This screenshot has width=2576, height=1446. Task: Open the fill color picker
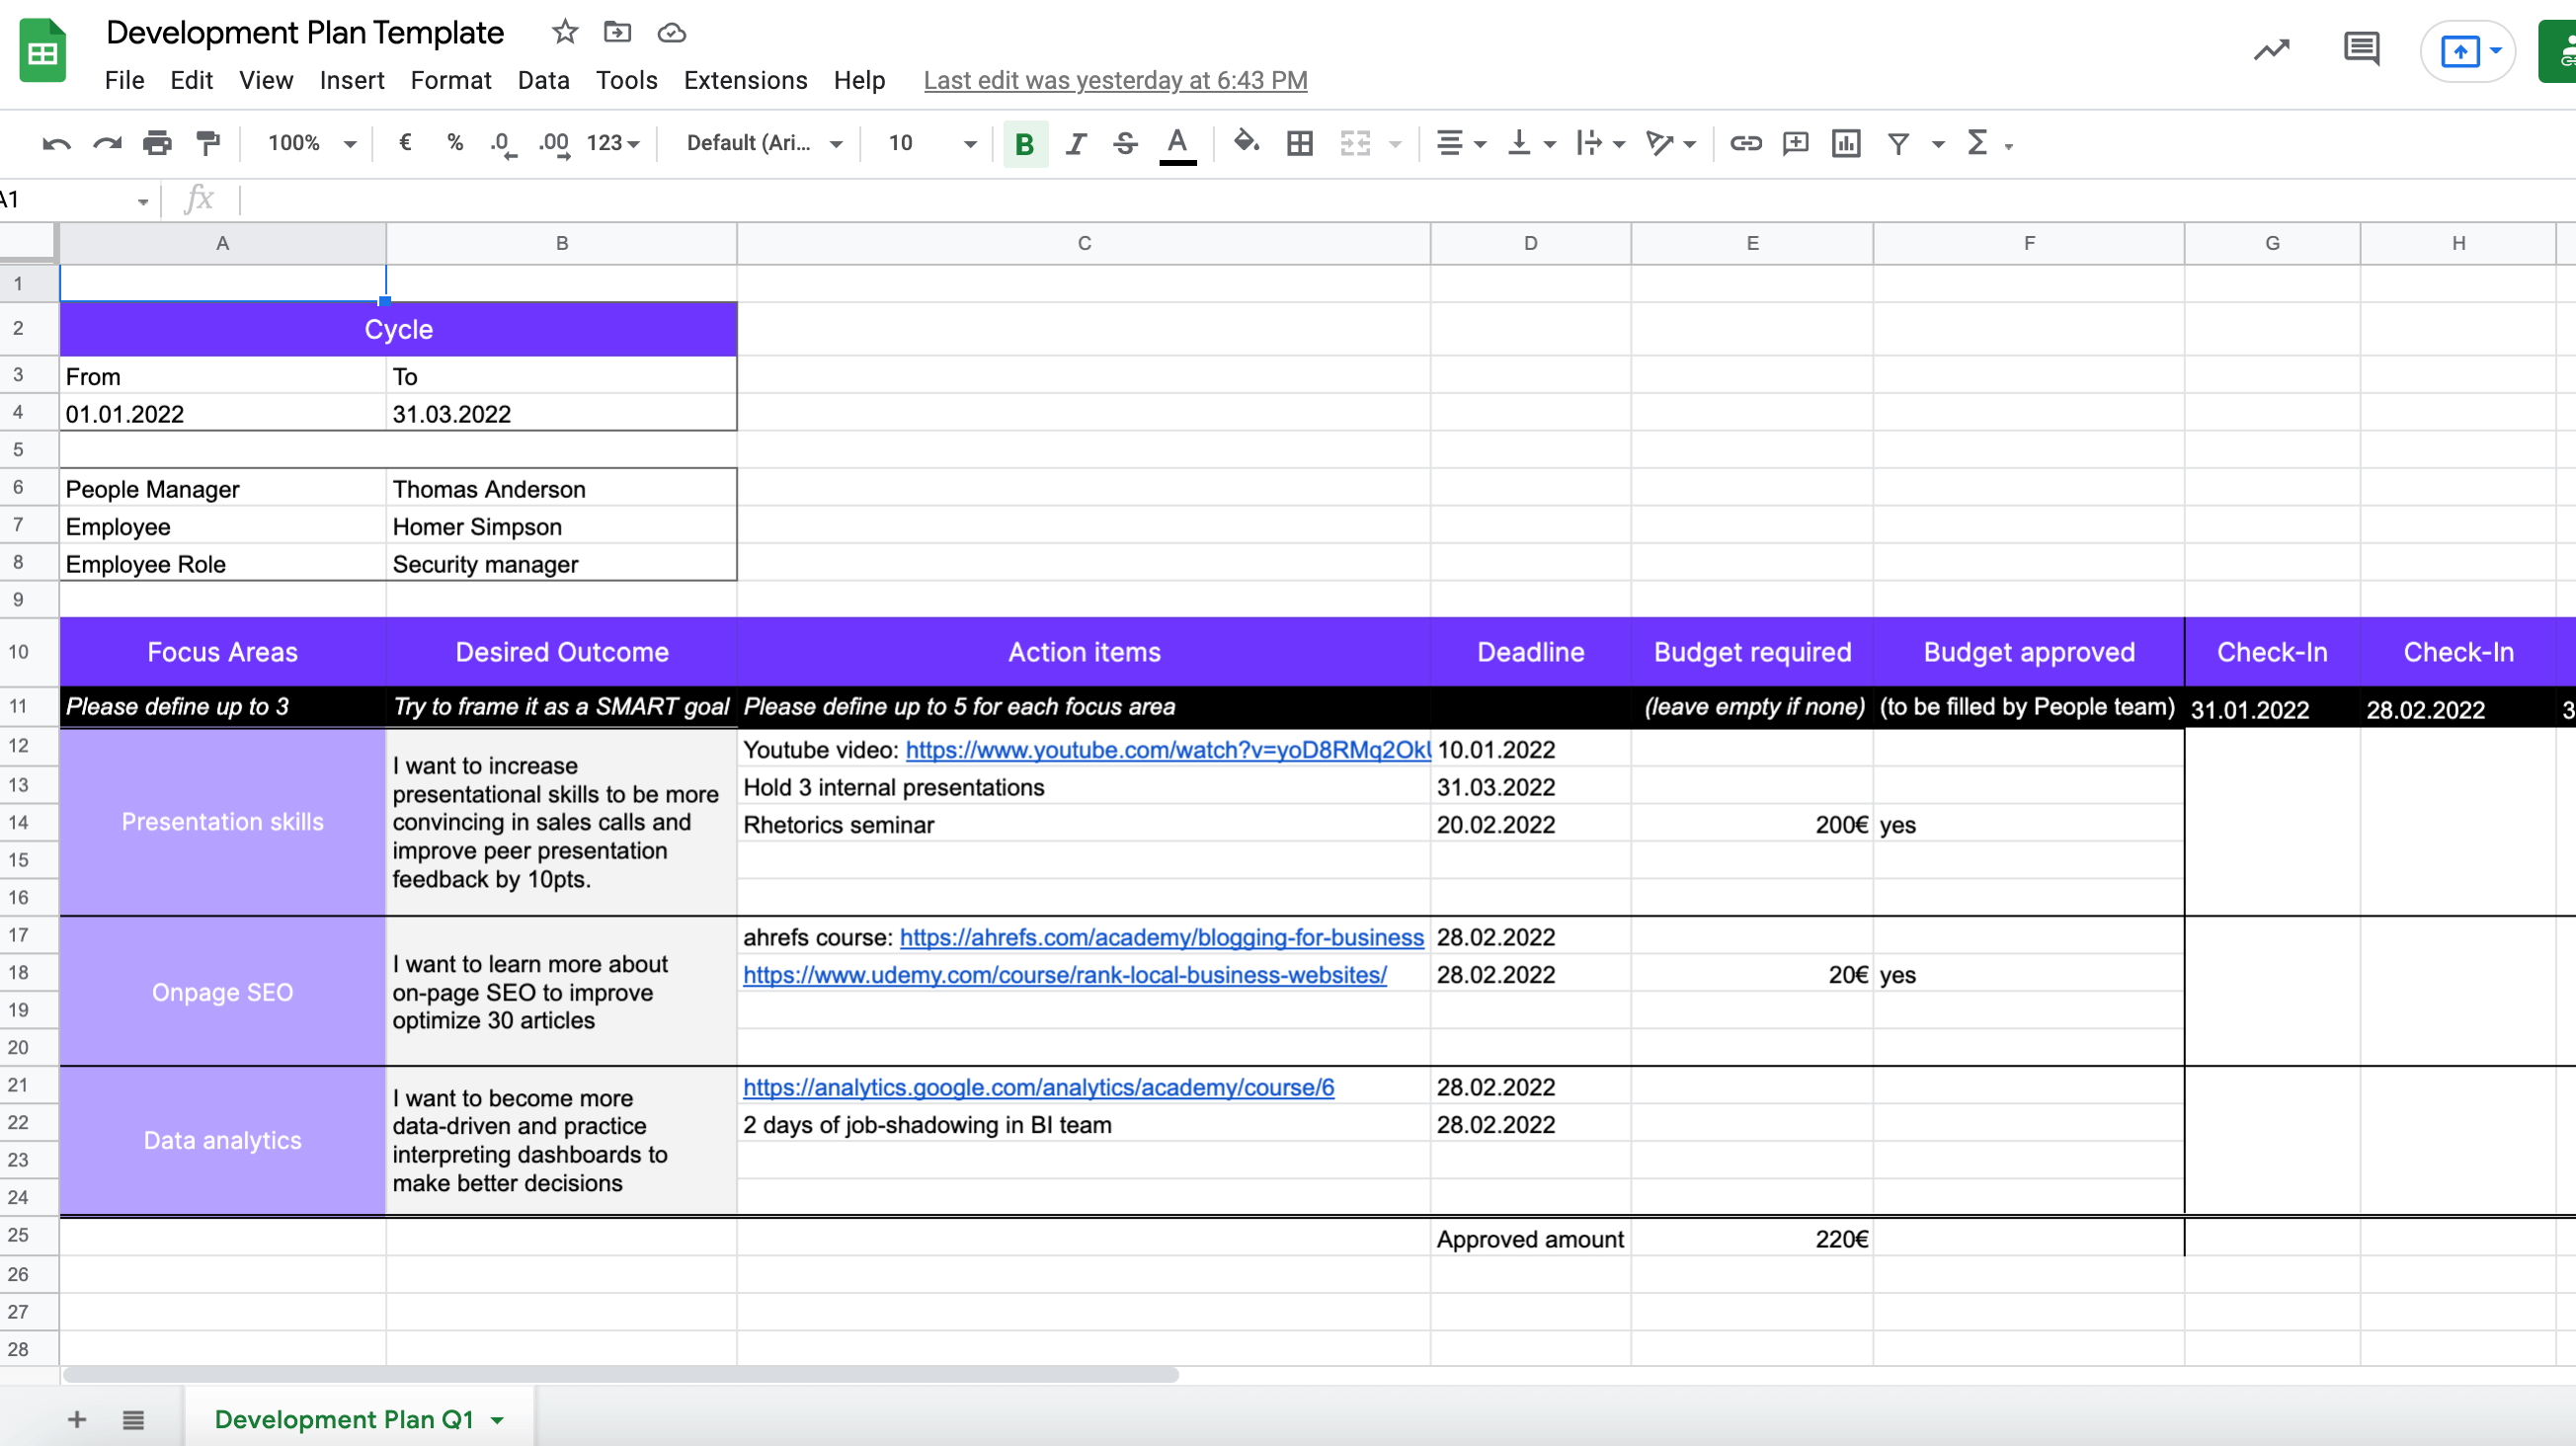pos(1245,144)
